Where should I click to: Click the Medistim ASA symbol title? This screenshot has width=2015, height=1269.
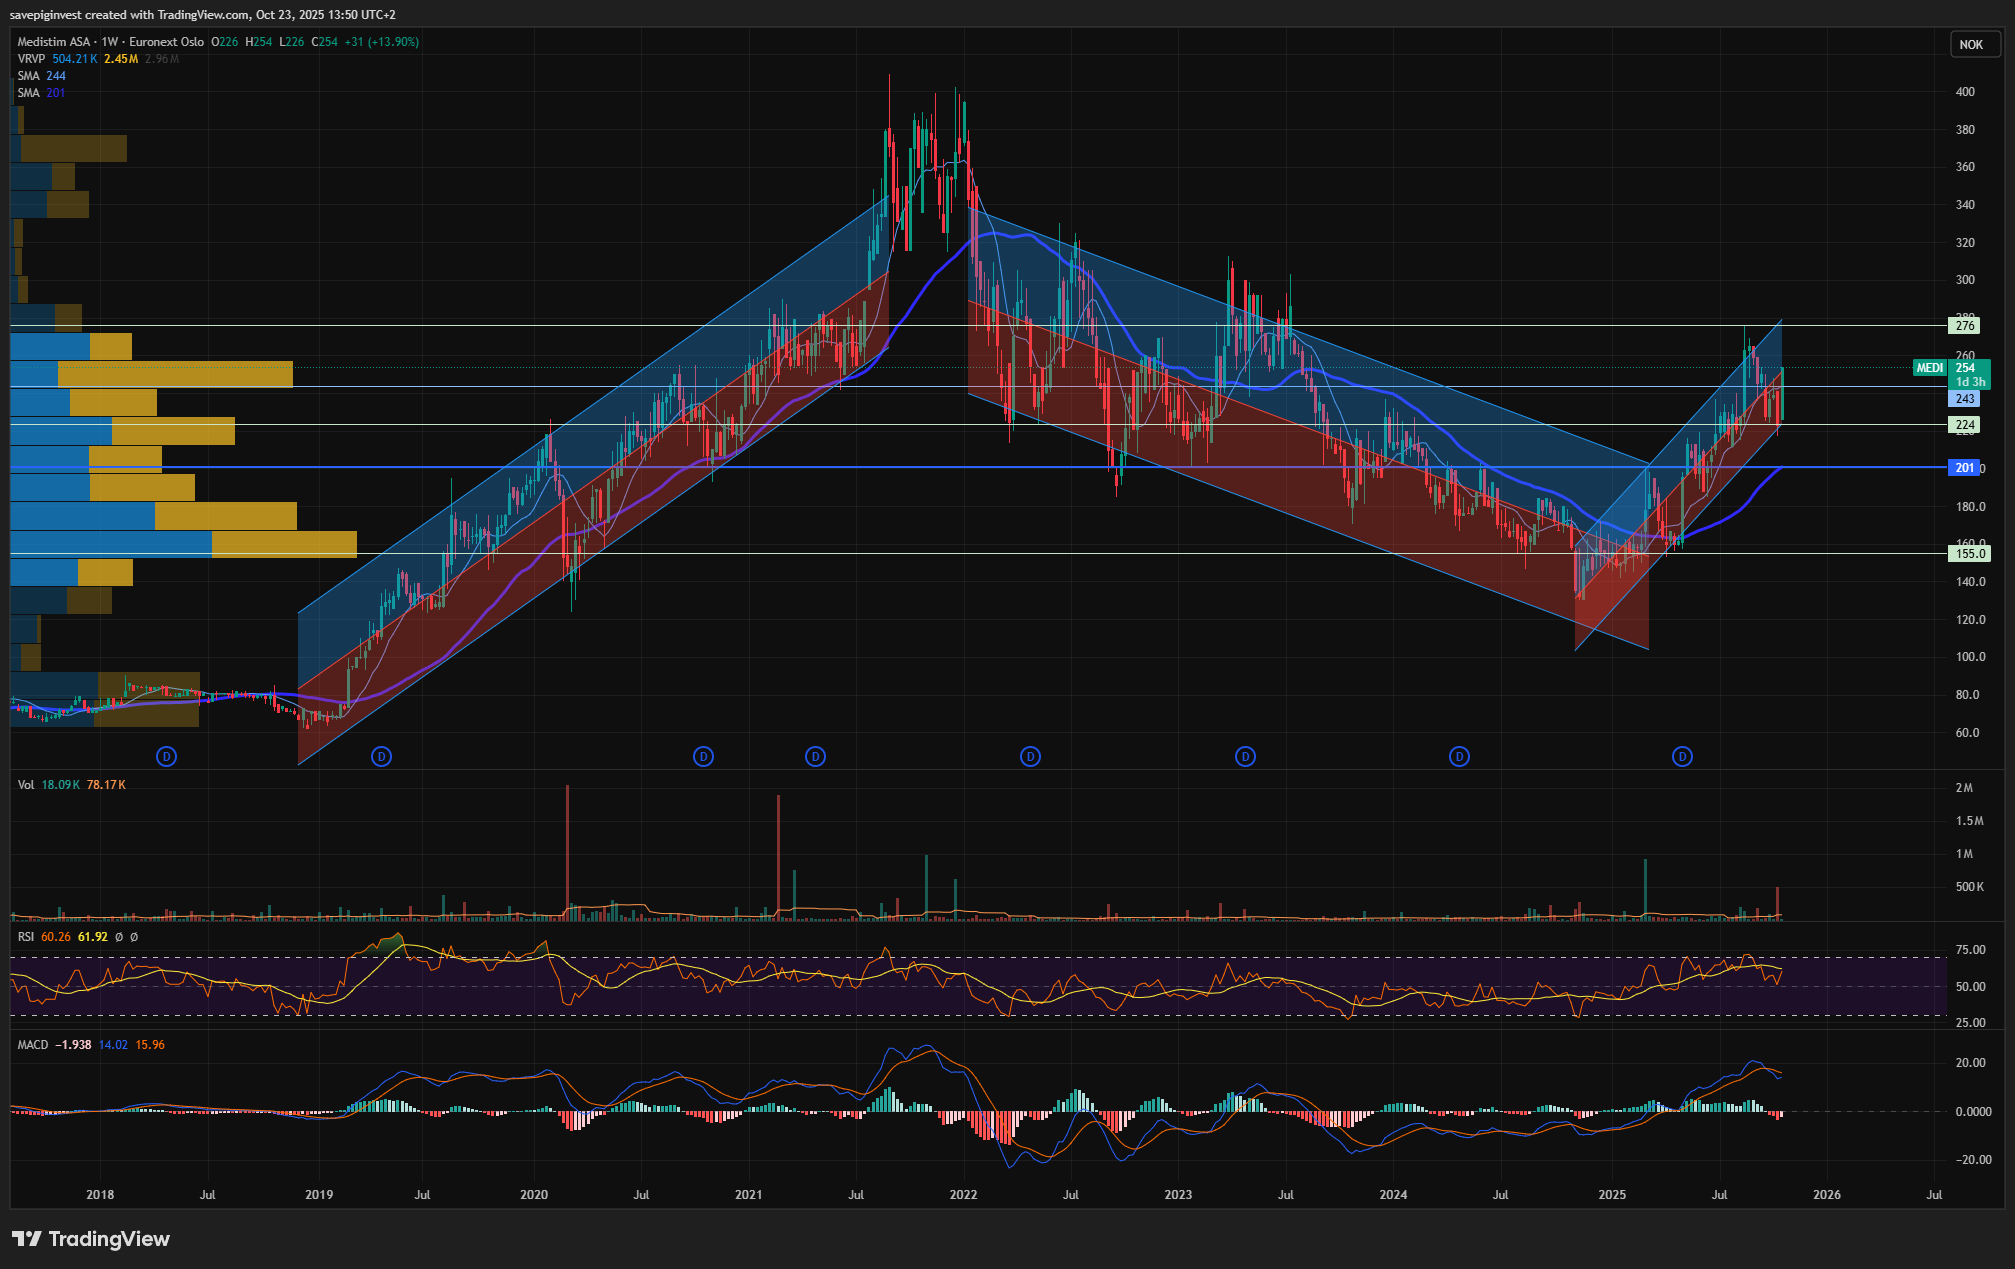pyautogui.click(x=53, y=42)
